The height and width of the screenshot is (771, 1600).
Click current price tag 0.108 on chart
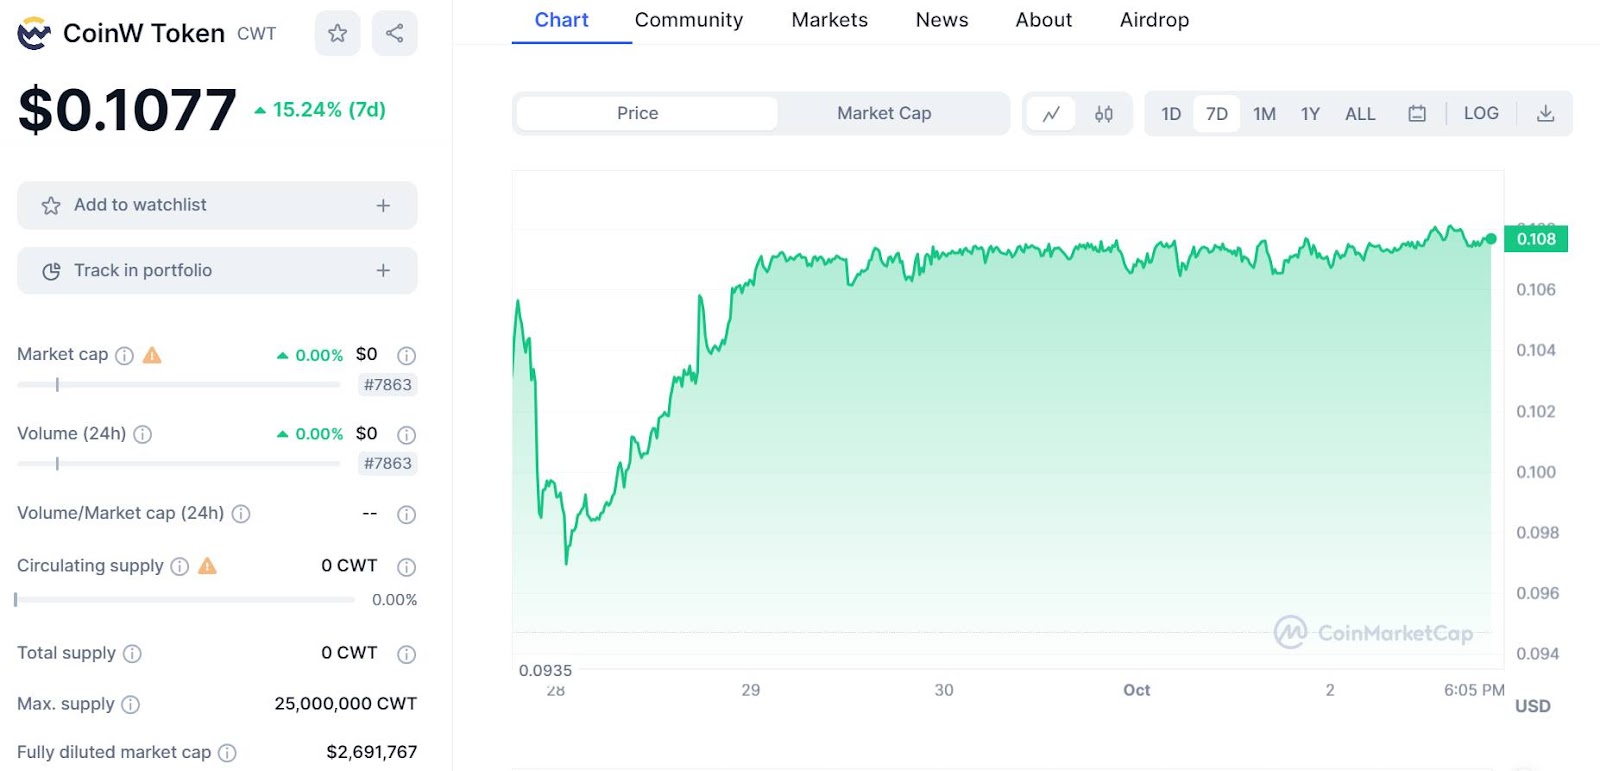[1536, 239]
